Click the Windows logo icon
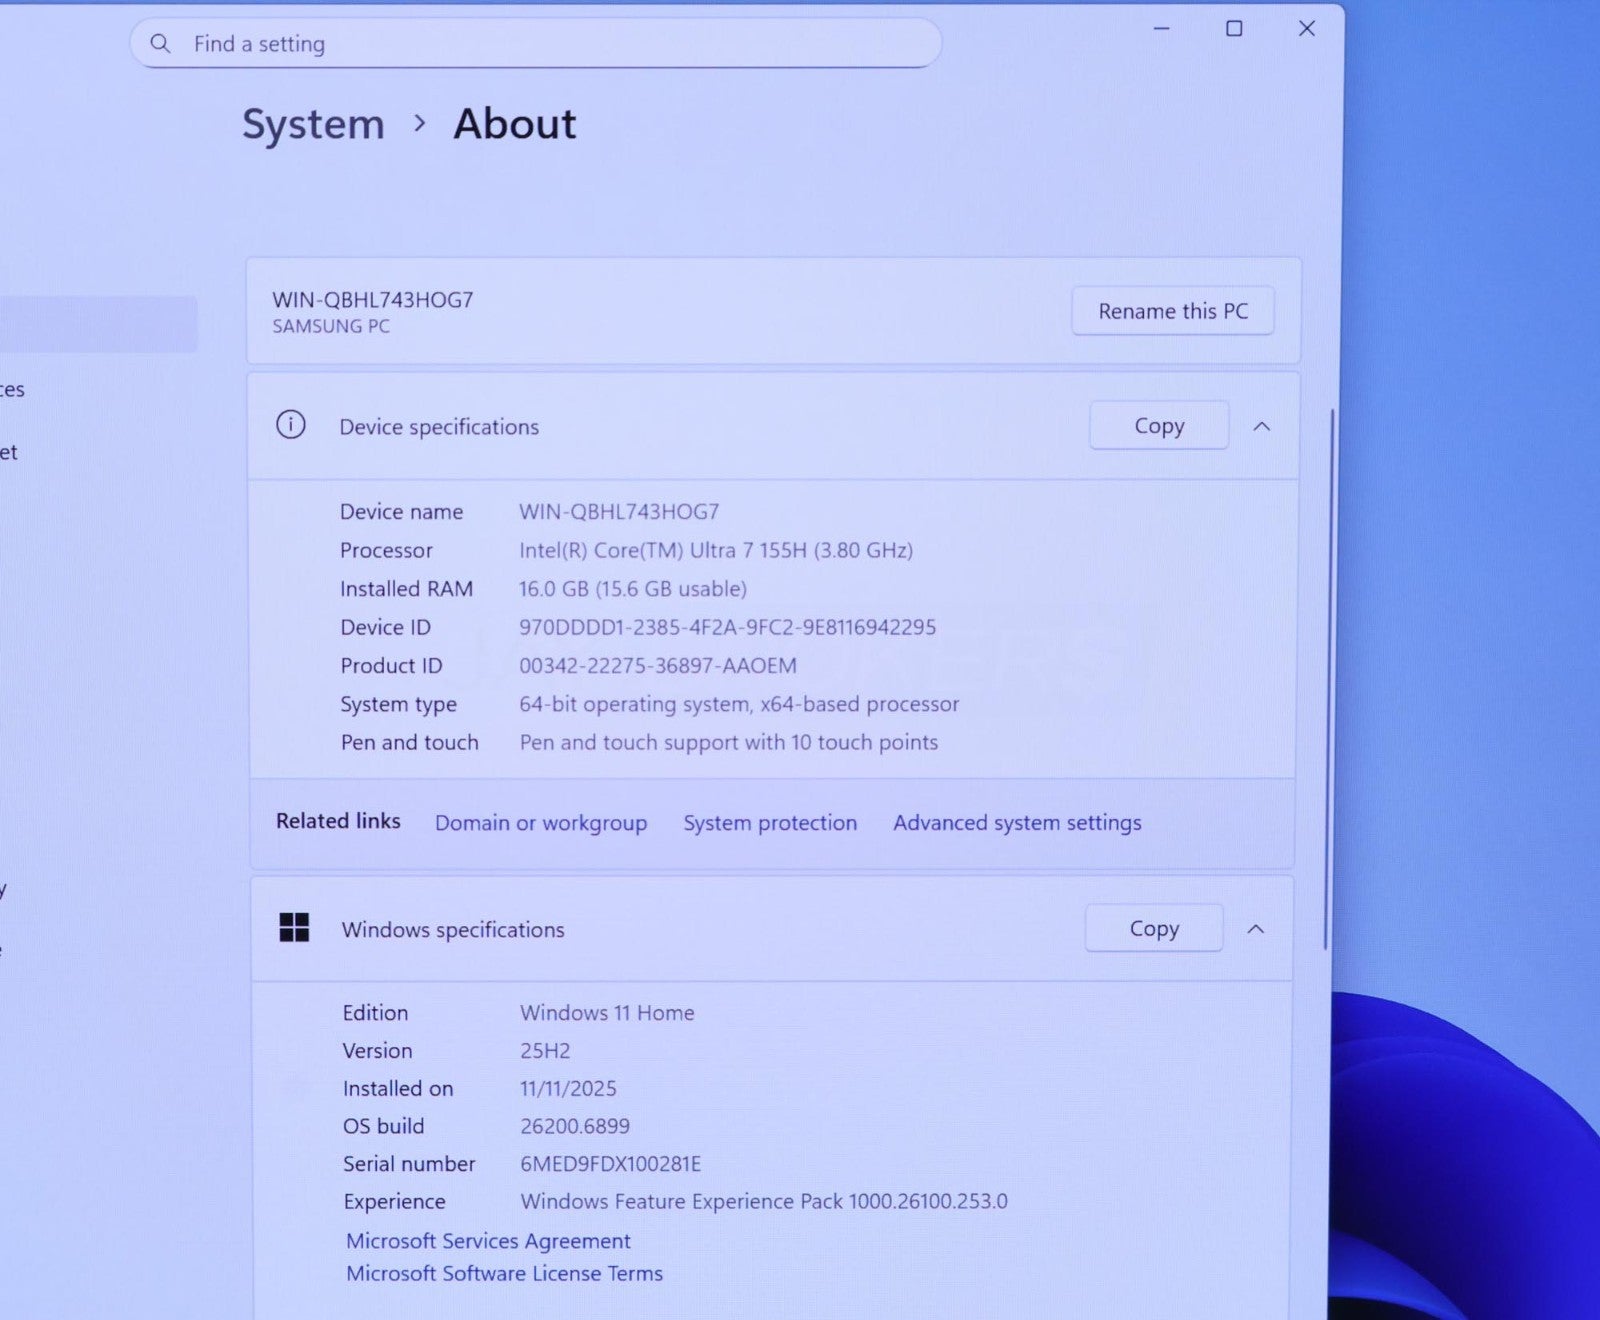The image size is (1600, 1320). 294,928
